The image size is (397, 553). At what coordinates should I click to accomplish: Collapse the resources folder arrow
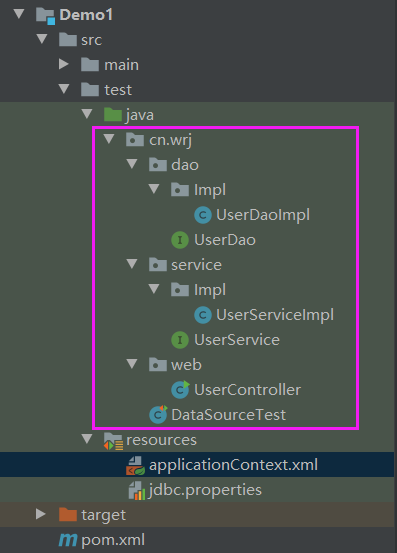pyautogui.click(x=87, y=439)
